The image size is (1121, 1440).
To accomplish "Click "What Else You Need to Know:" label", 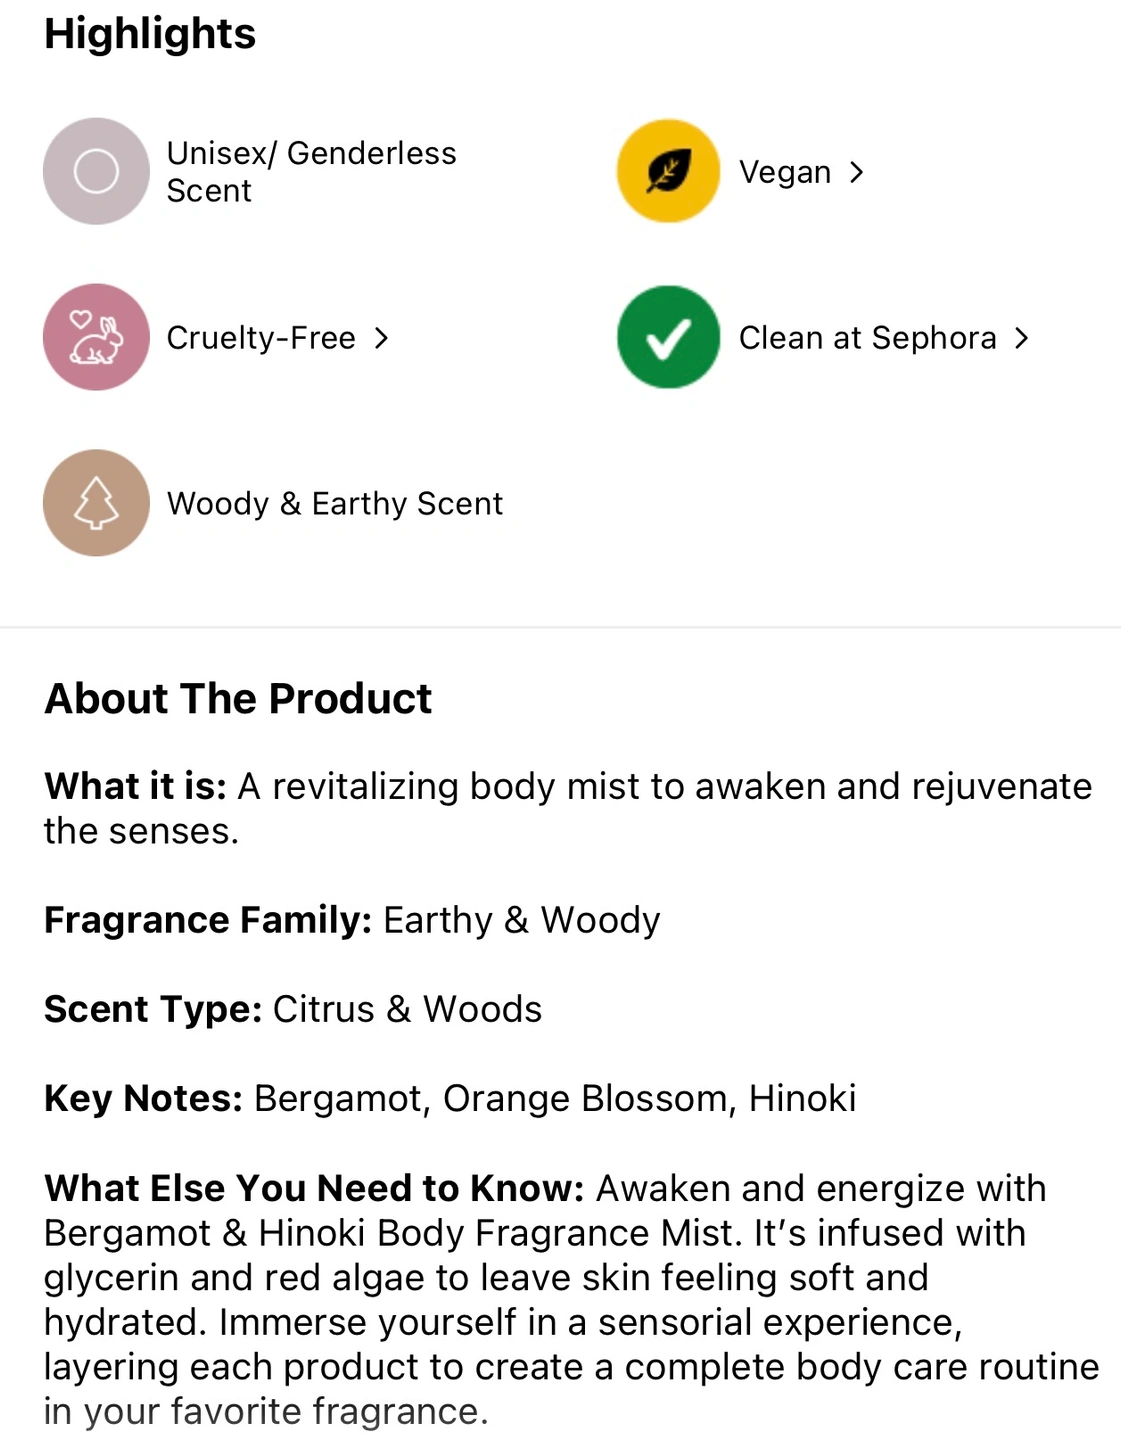I will pyautogui.click(x=314, y=1188).
